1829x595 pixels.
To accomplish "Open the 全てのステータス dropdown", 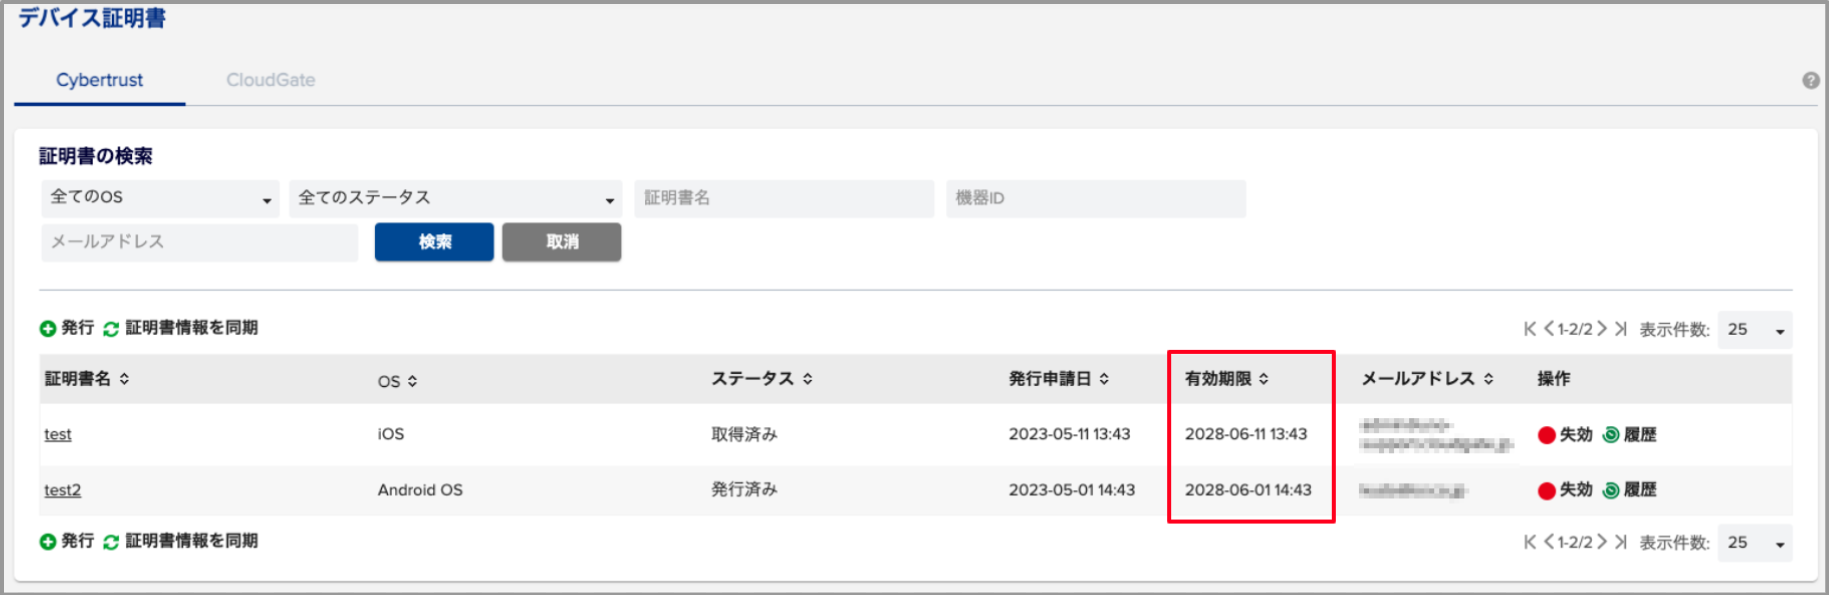I will click(x=455, y=198).
